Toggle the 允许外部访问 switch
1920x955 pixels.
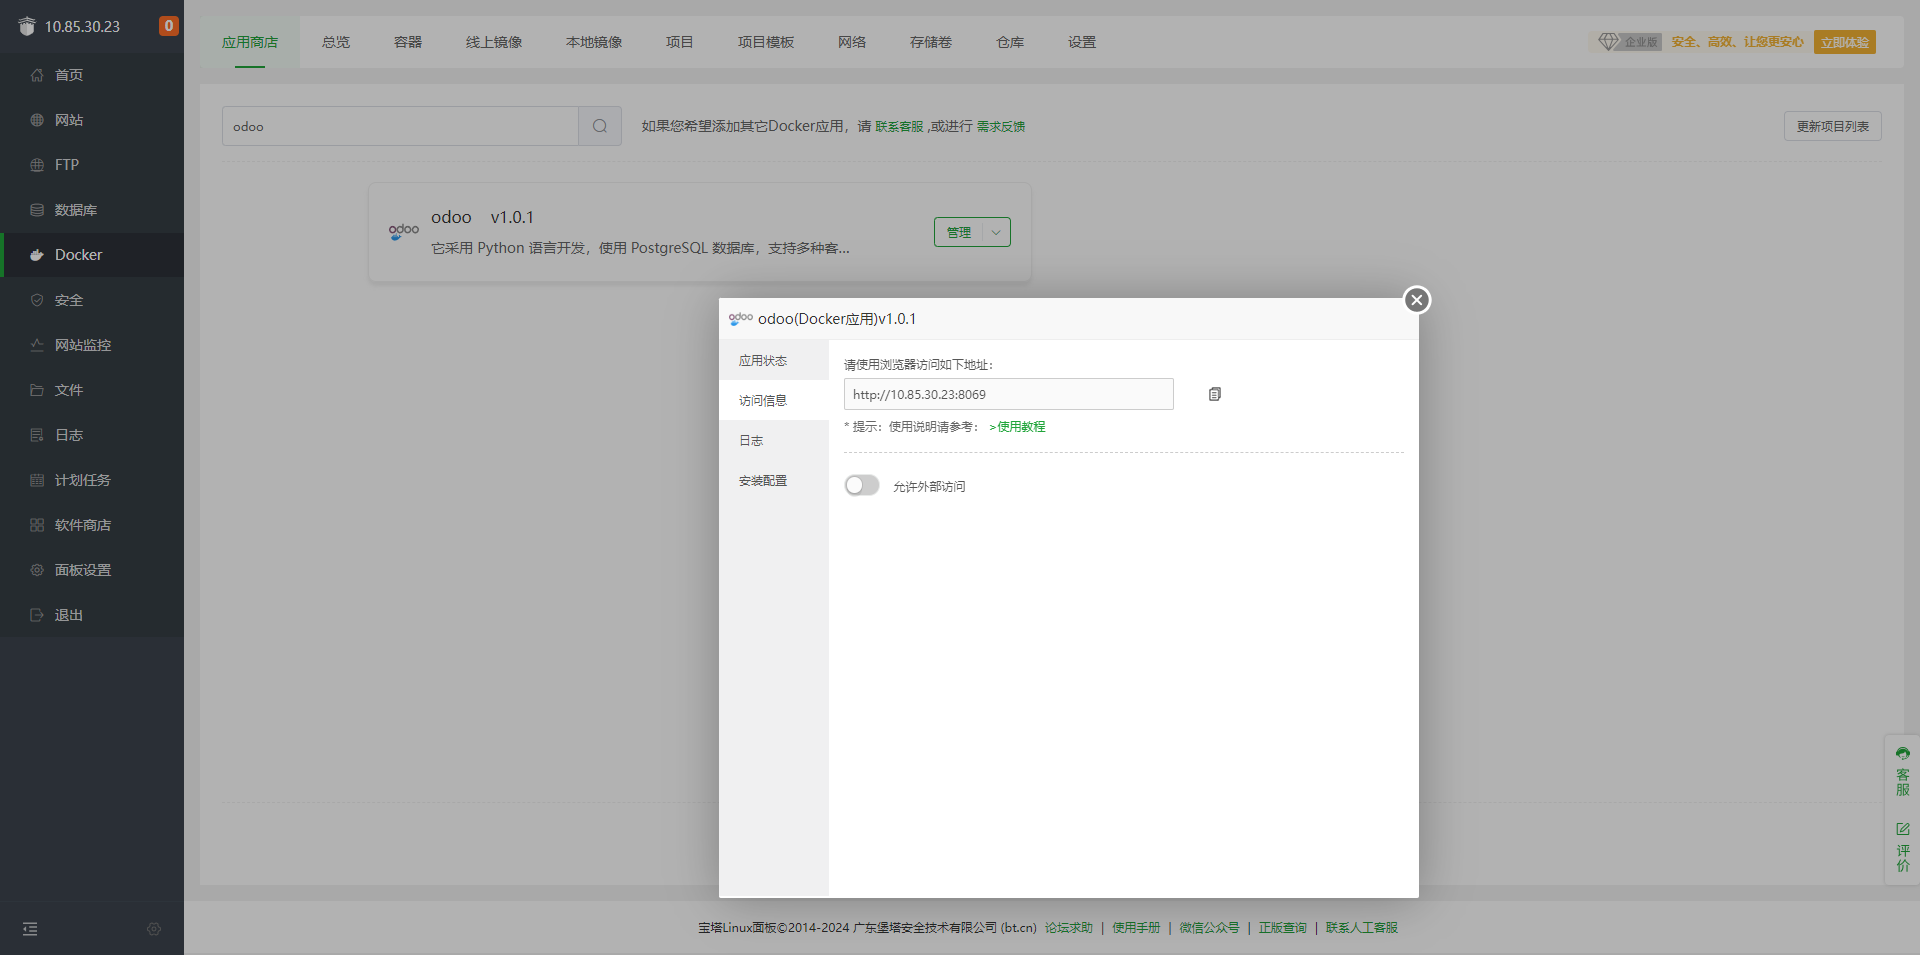click(862, 485)
